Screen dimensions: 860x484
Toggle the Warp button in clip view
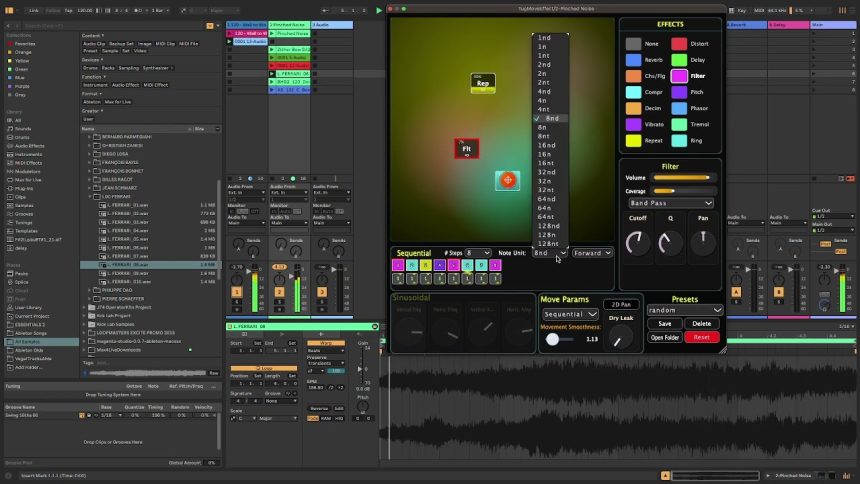pyautogui.click(x=325, y=343)
